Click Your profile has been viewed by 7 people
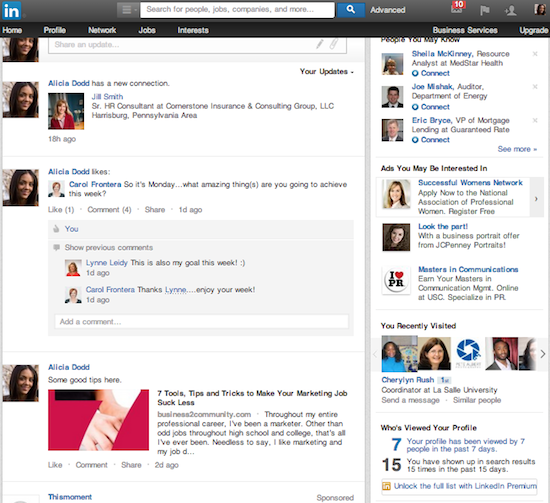The height and width of the screenshot is (503, 550). coord(465,445)
